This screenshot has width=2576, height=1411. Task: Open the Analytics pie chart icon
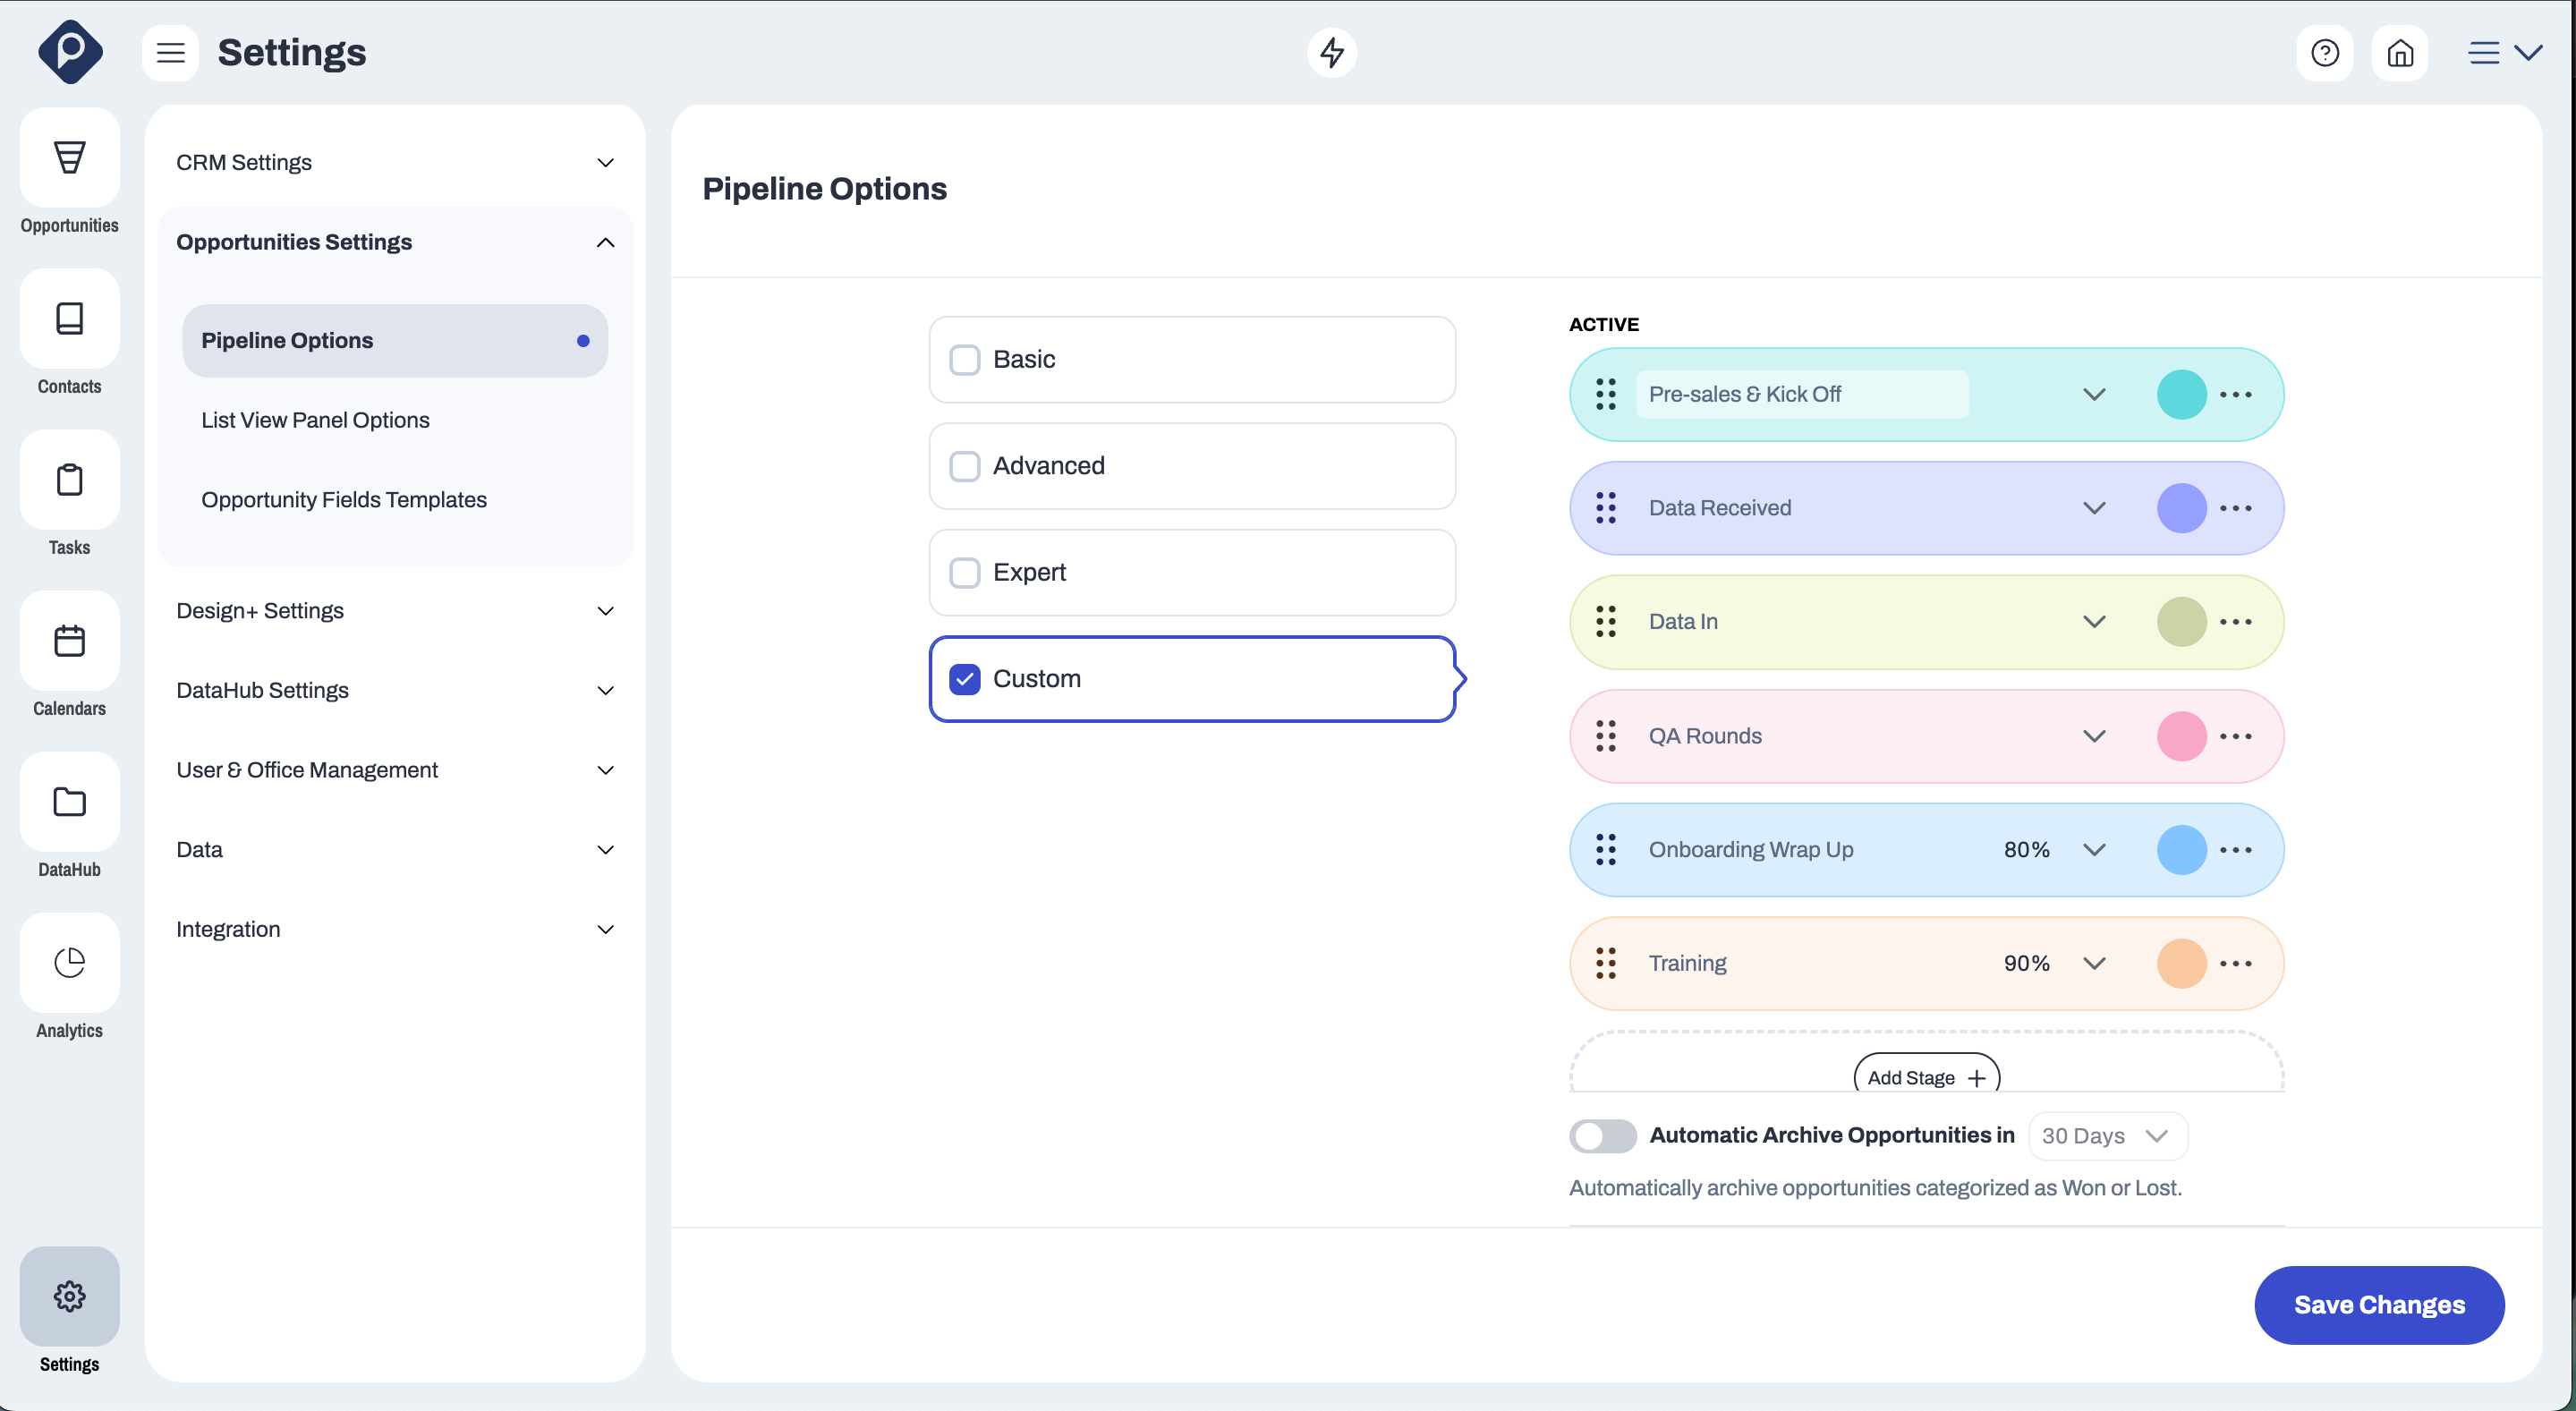69,963
